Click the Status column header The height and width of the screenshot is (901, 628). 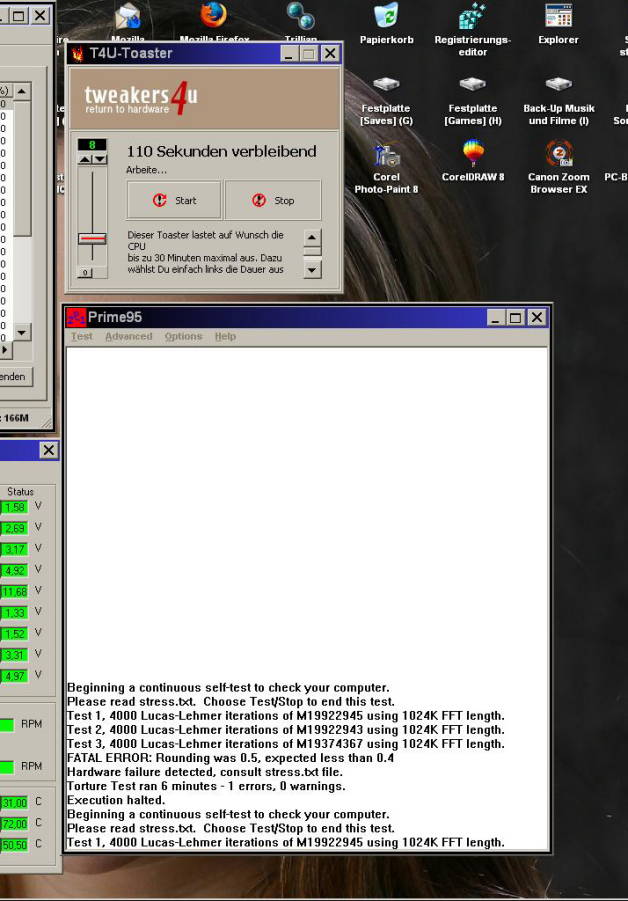point(20,492)
